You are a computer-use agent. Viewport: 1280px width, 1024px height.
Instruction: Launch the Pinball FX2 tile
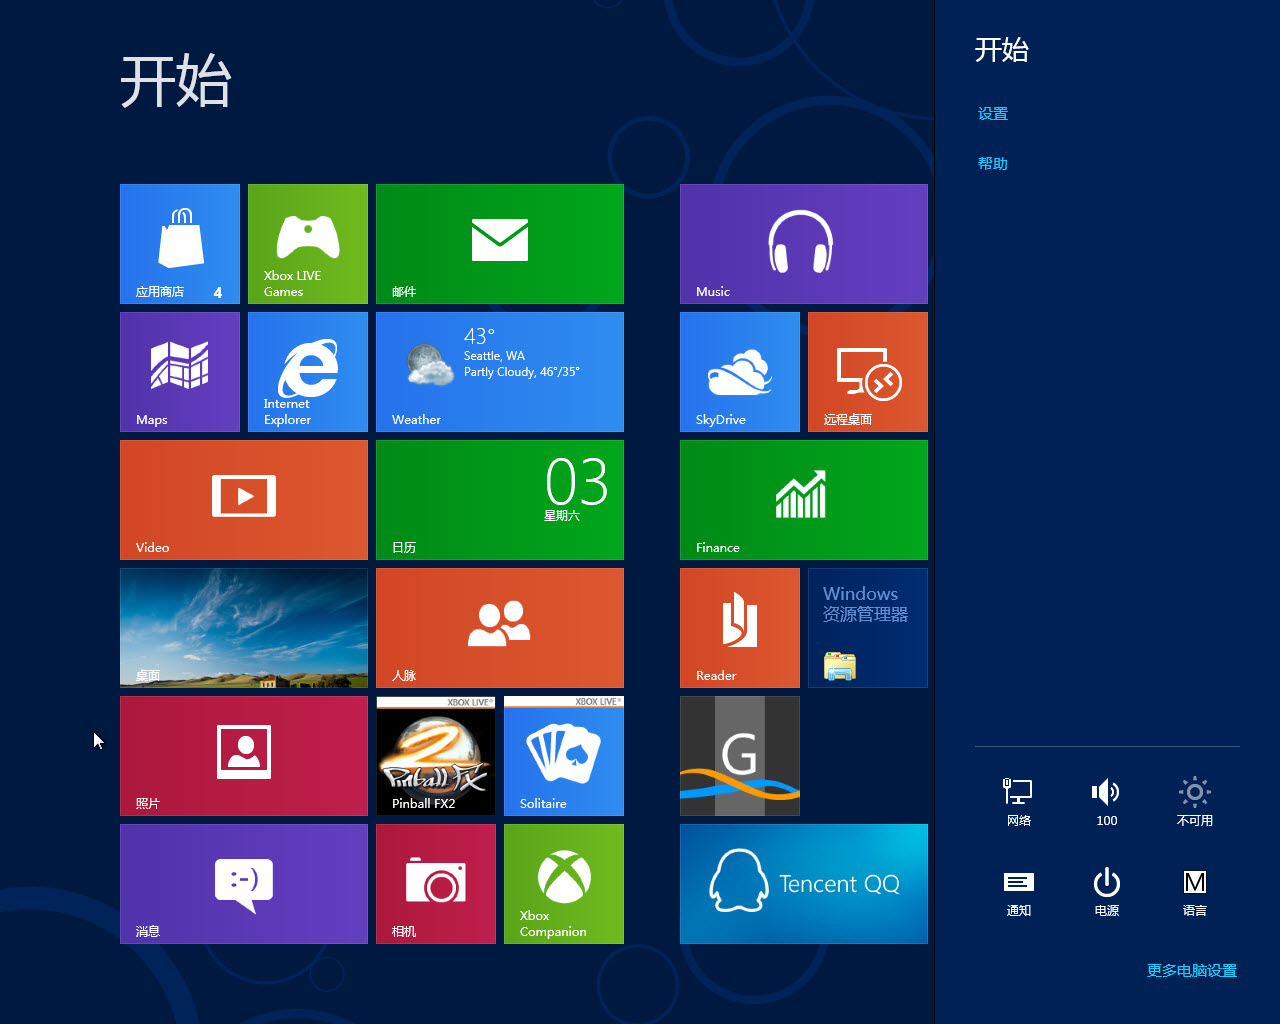pyautogui.click(x=436, y=756)
